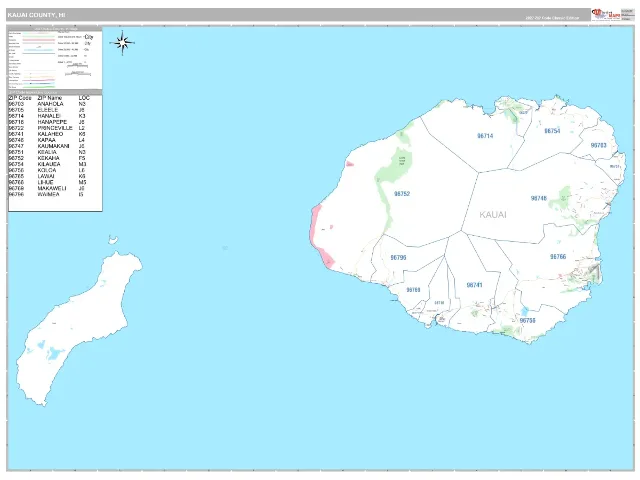Click LIHUE in the ZIP index table
640x480 pixels.
click(x=45, y=182)
